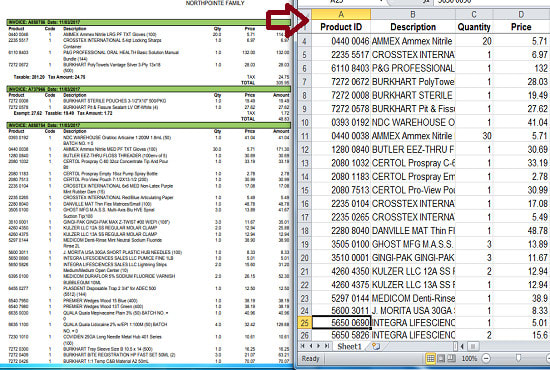Viewport: 550px width, 370px height.
Task: Select row 4 header
Action: 304,41
